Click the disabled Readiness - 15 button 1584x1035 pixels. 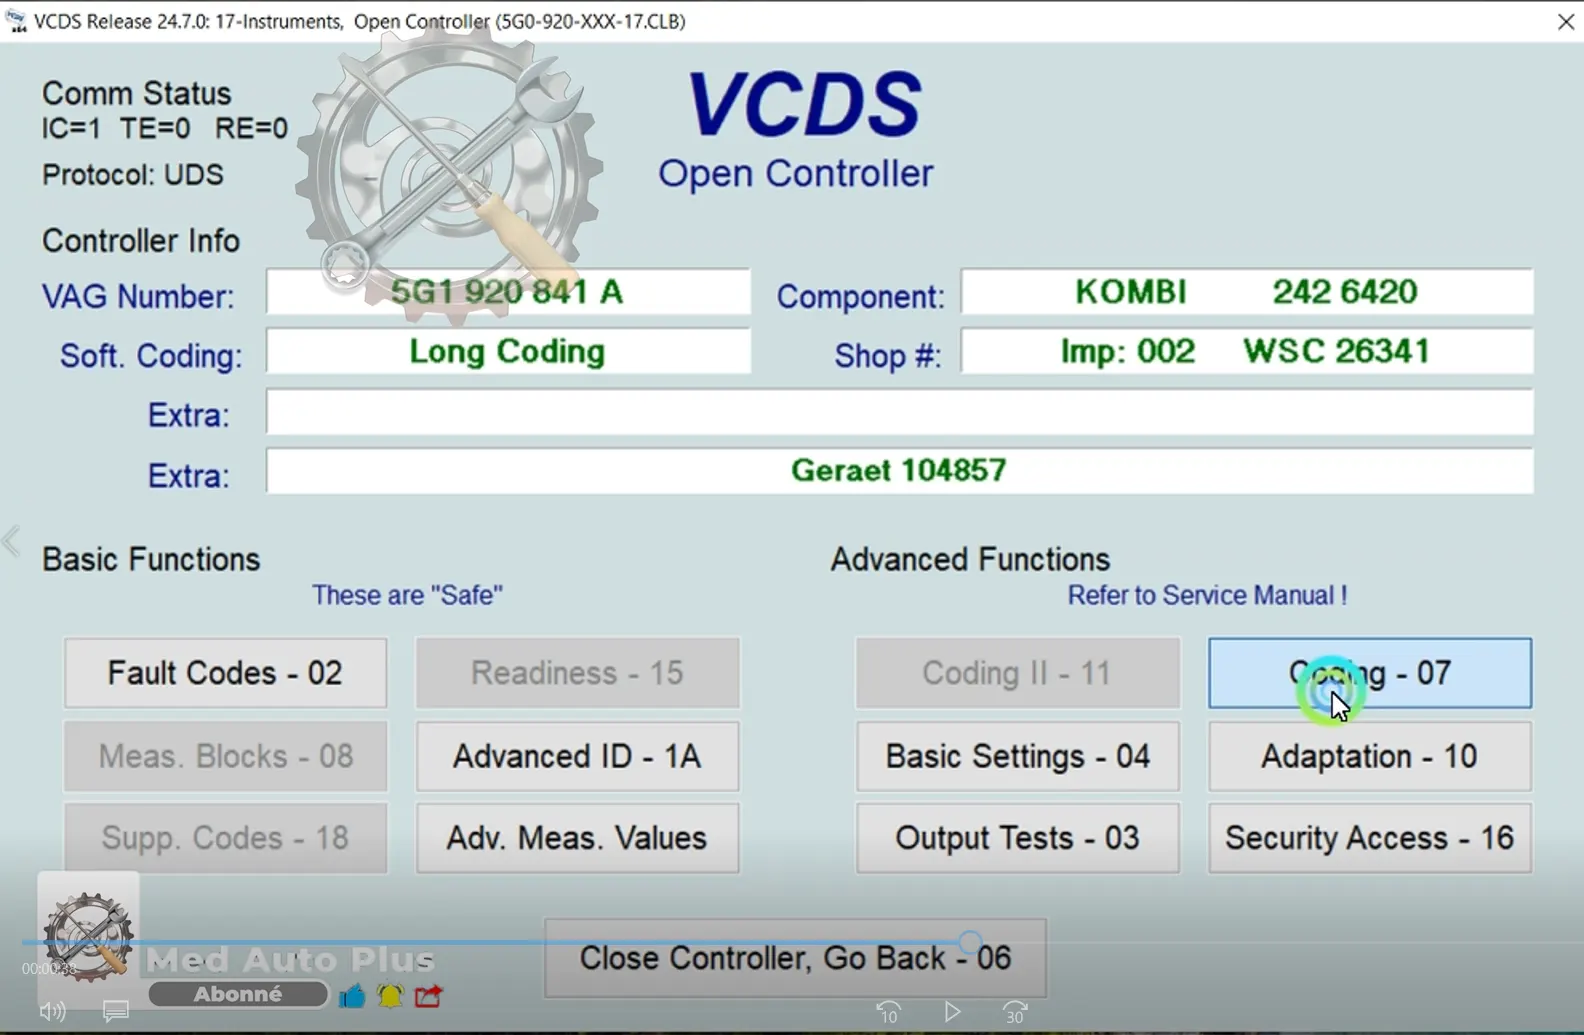[577, 673]
